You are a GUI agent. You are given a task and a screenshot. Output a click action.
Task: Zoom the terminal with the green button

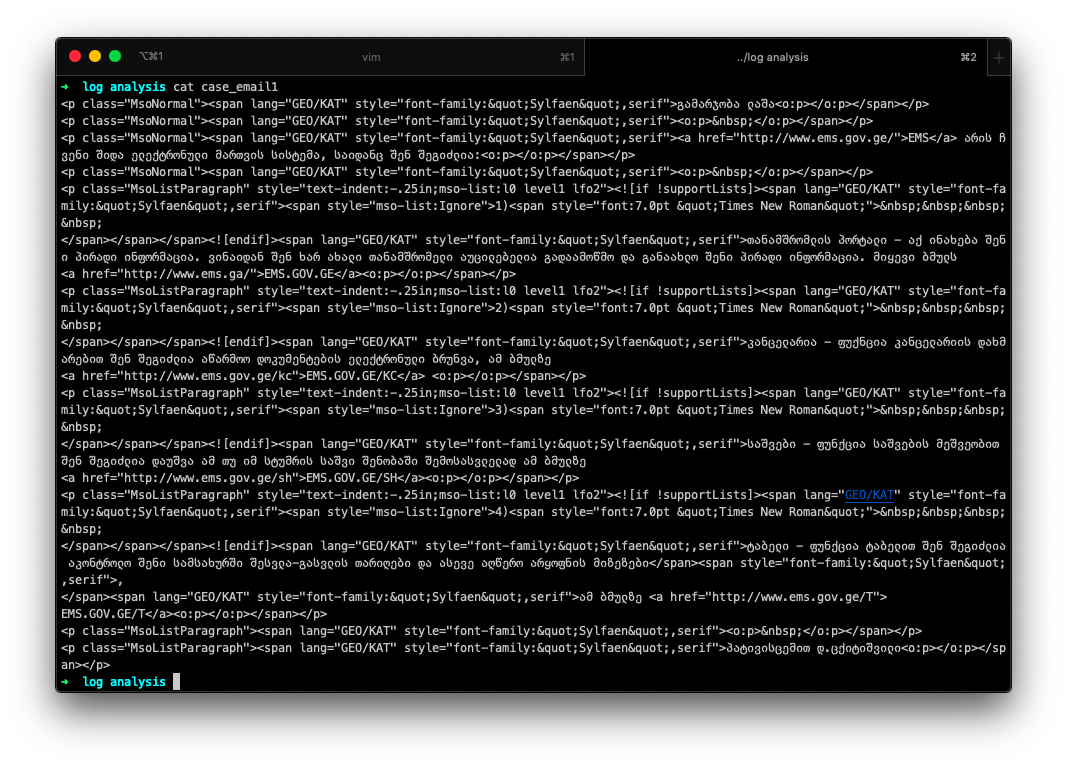pos(115,56)
